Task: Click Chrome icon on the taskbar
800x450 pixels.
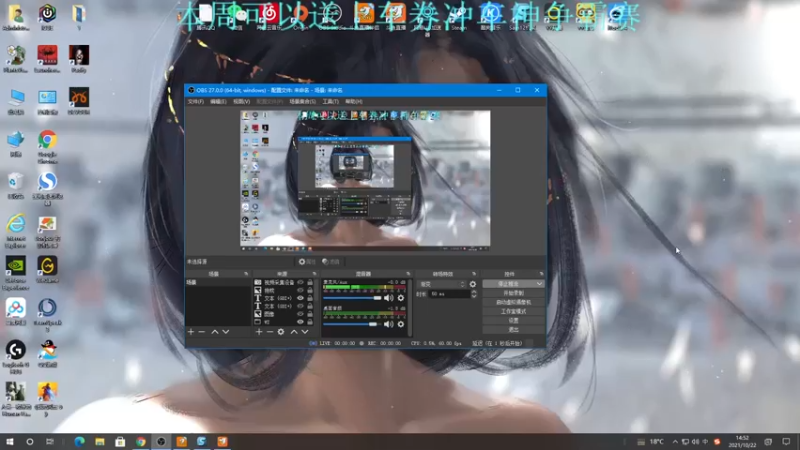Action: tap(140, 441)
